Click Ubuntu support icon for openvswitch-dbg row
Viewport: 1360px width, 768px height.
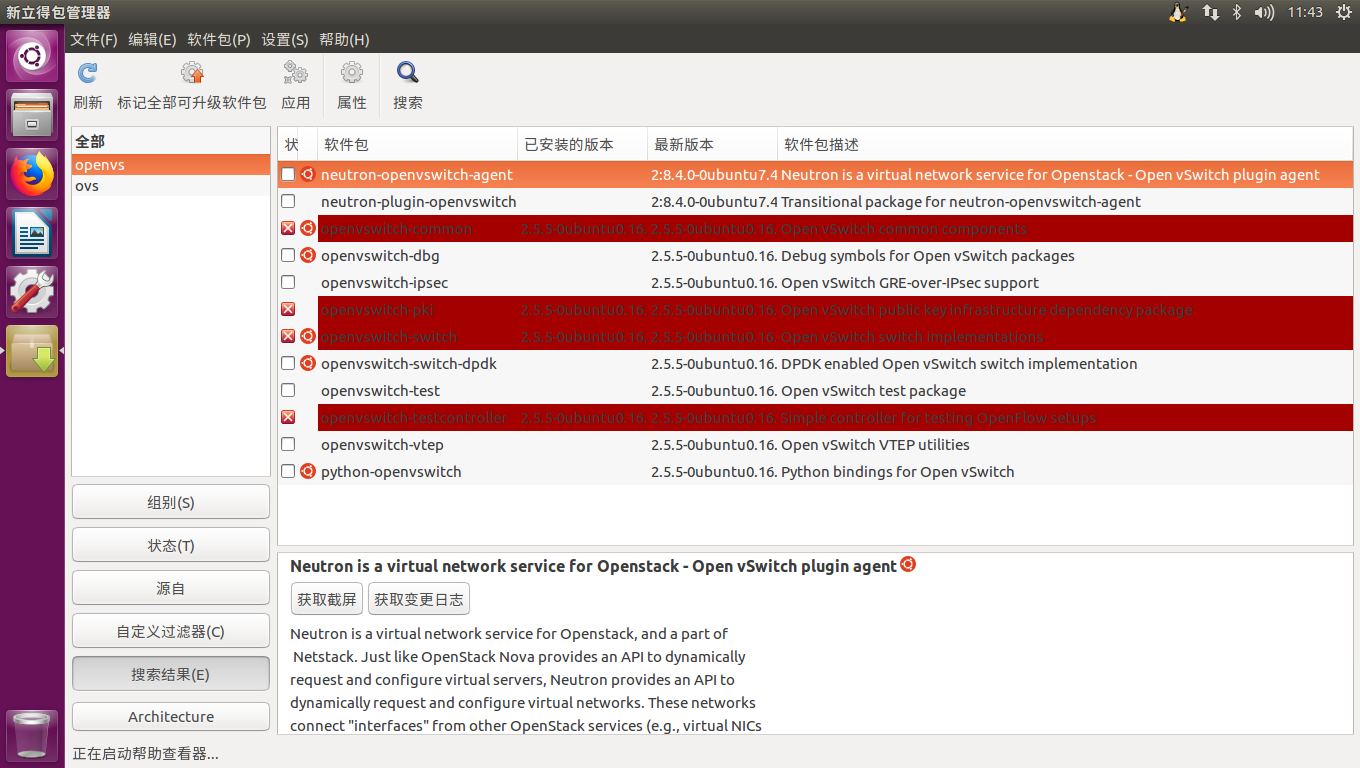[308, 255]
